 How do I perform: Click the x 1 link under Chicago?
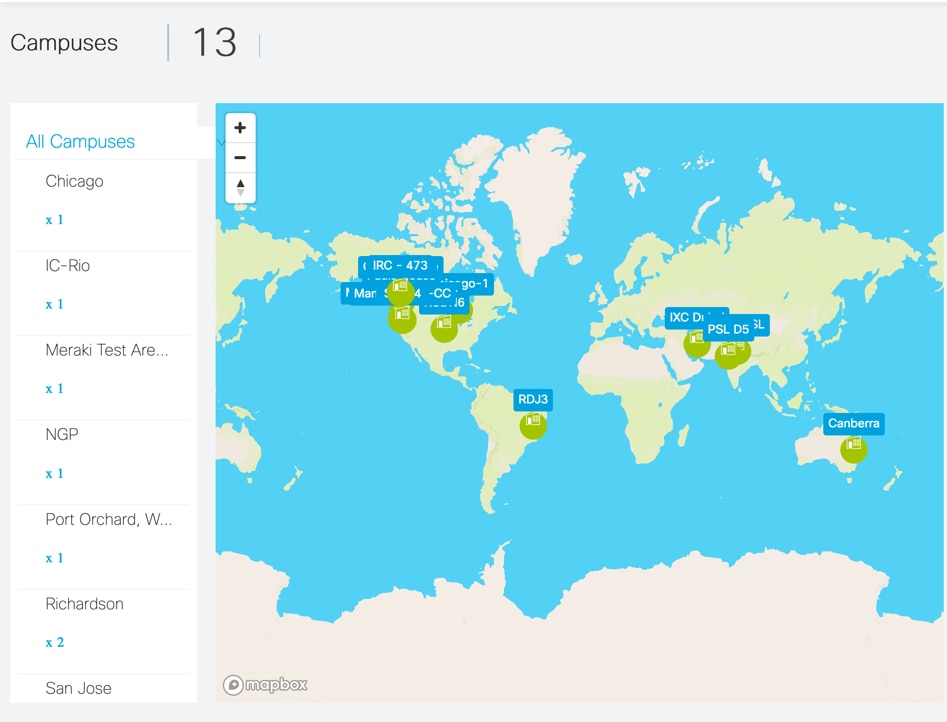pyautogui.click(x=53, y=219)
